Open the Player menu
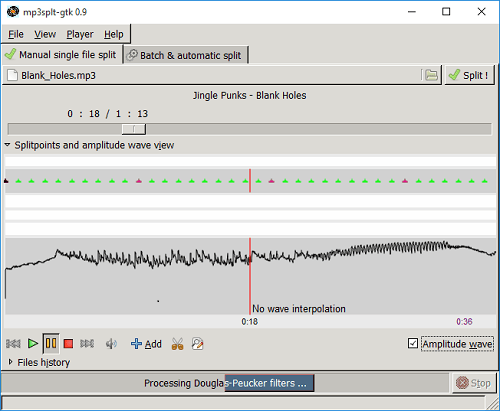The image size is (500, 411). point(80,34)
